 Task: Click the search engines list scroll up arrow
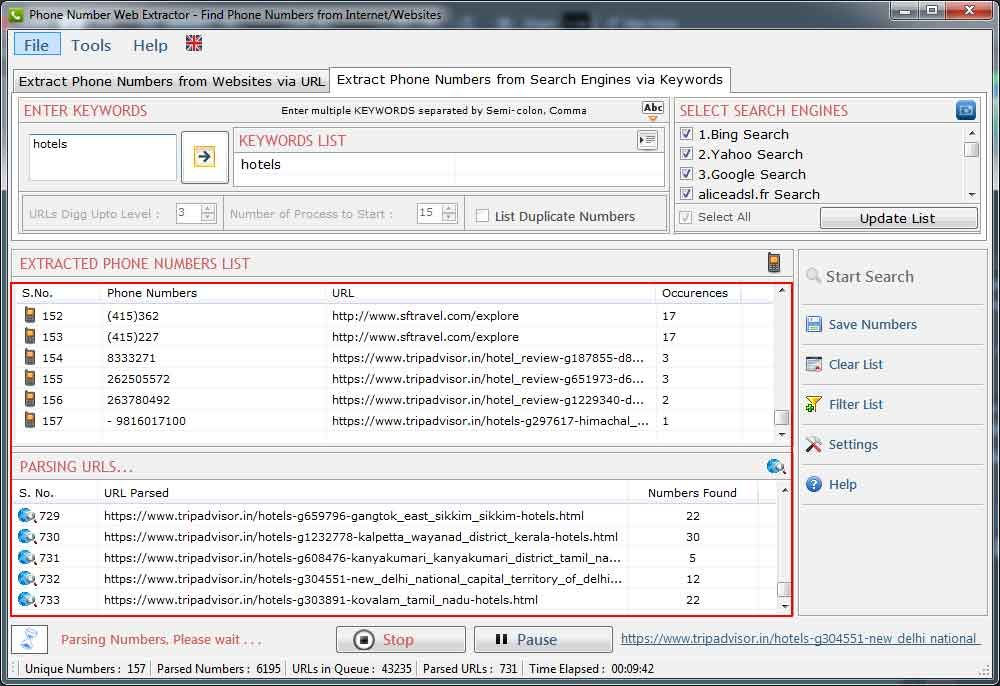(972, 133)
